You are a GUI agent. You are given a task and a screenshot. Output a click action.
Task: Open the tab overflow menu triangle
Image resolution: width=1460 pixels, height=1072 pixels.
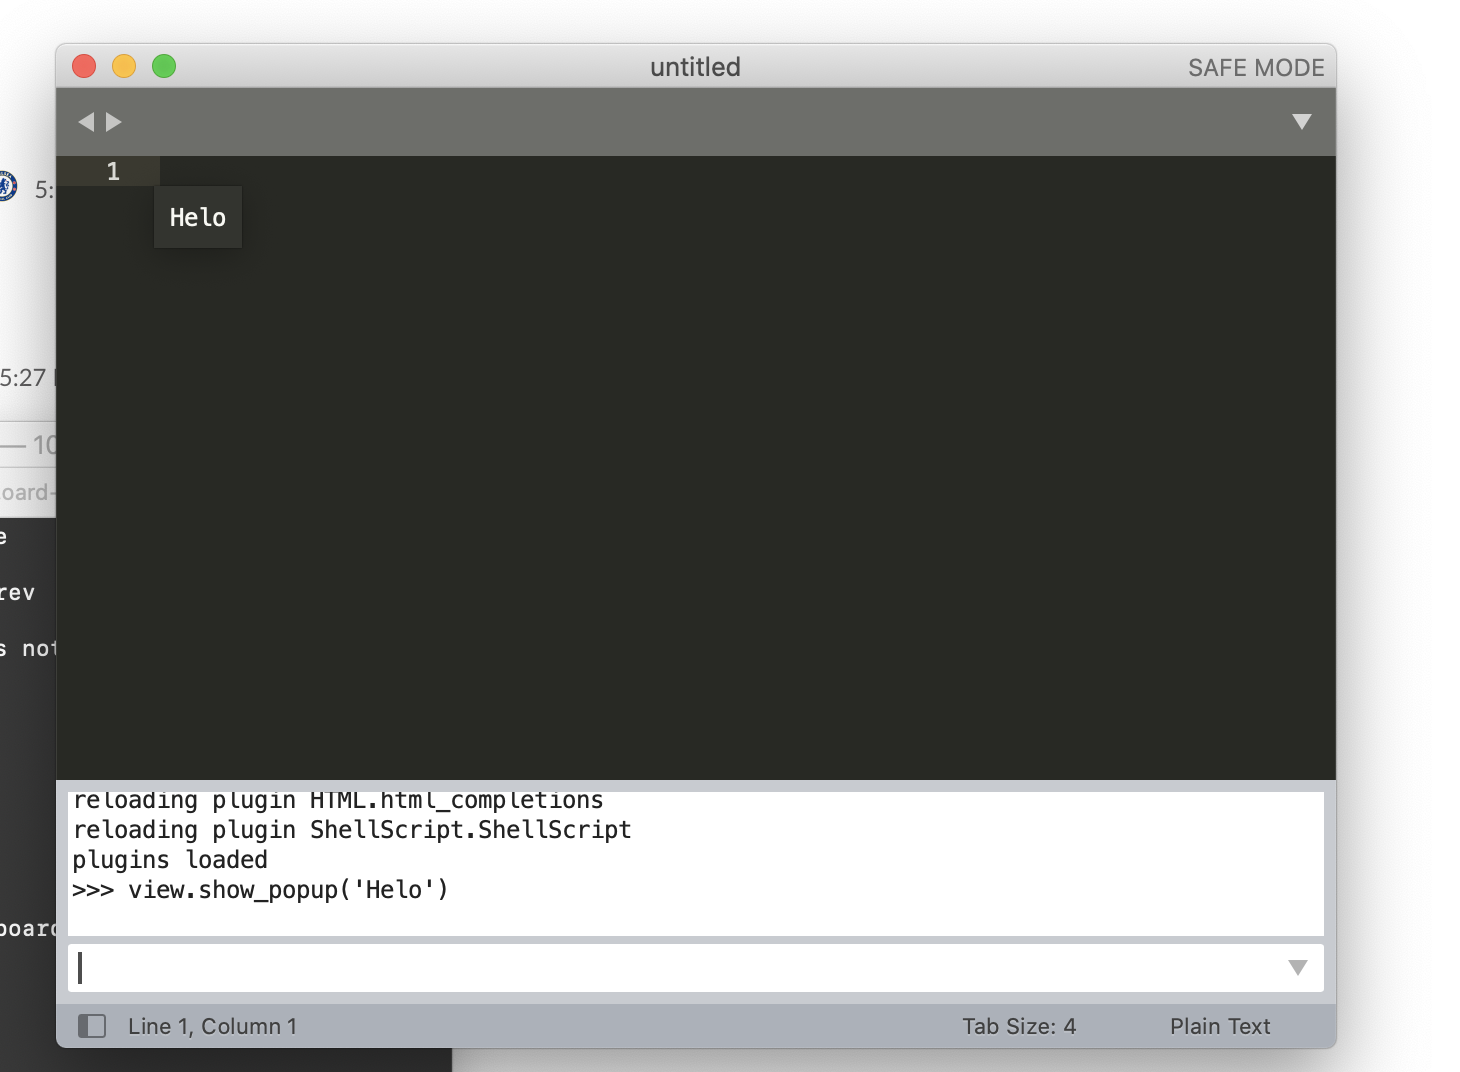tap(1302, 121)
